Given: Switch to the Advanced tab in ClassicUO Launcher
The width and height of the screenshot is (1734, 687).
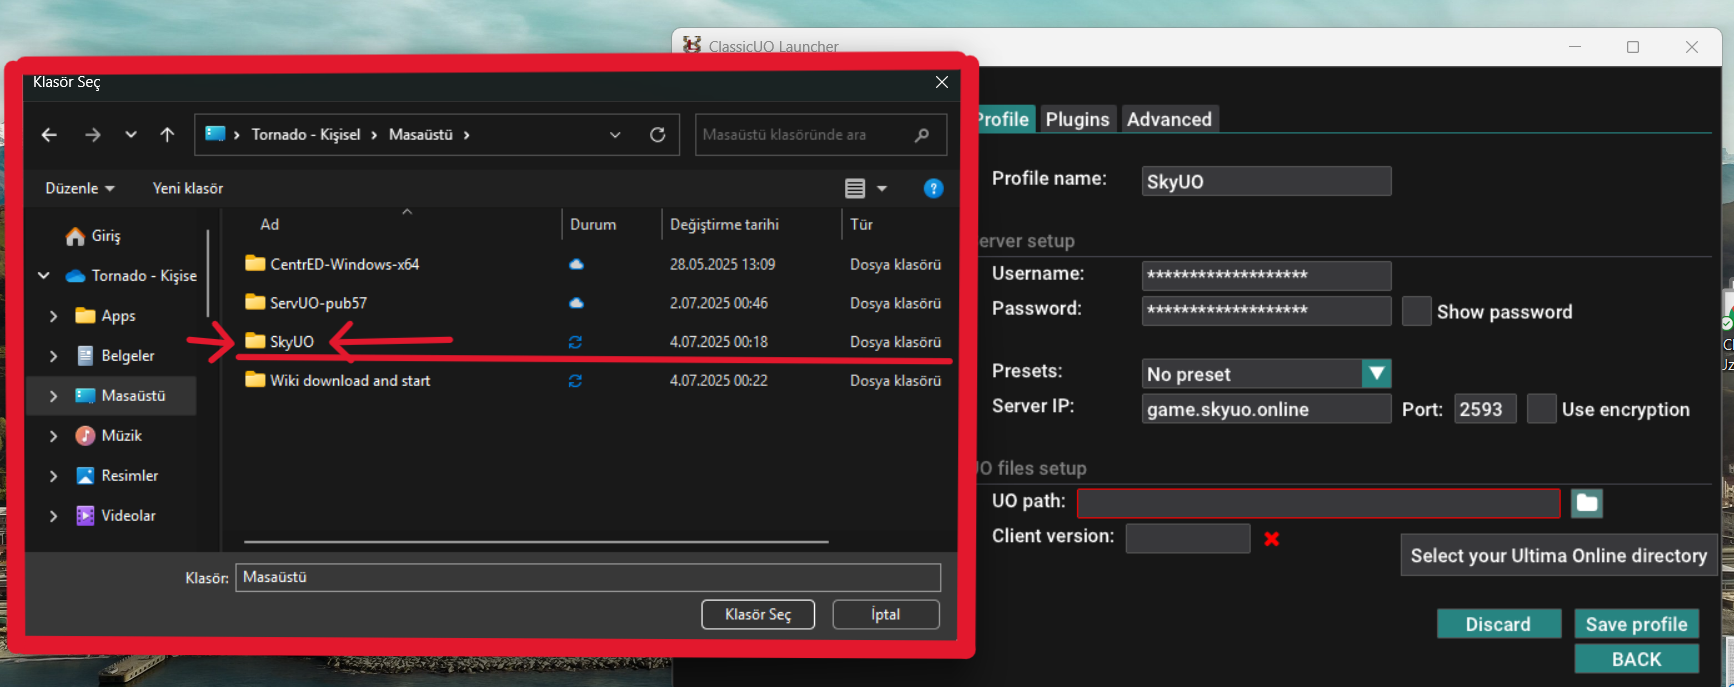Looking at the screenshot, I should 1169,120.
